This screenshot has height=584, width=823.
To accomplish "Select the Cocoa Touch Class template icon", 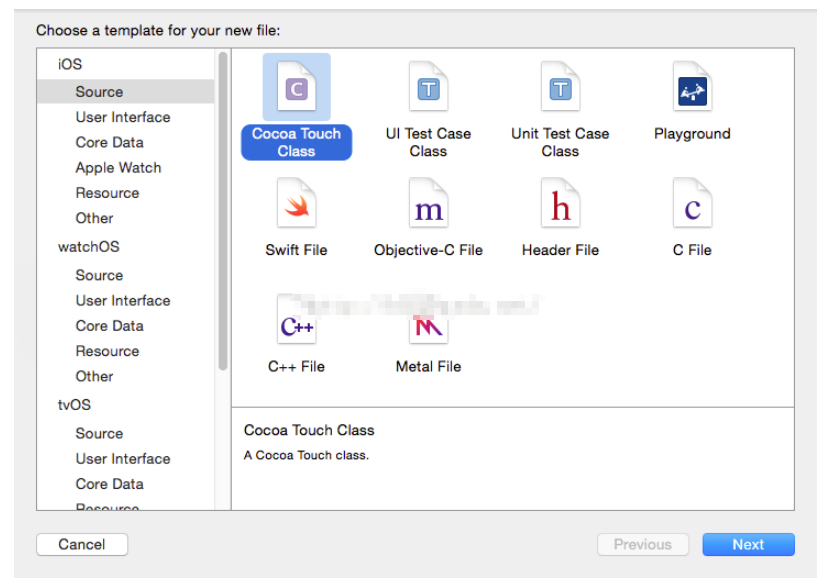I will pyautogui.click(x=296, y=90).
